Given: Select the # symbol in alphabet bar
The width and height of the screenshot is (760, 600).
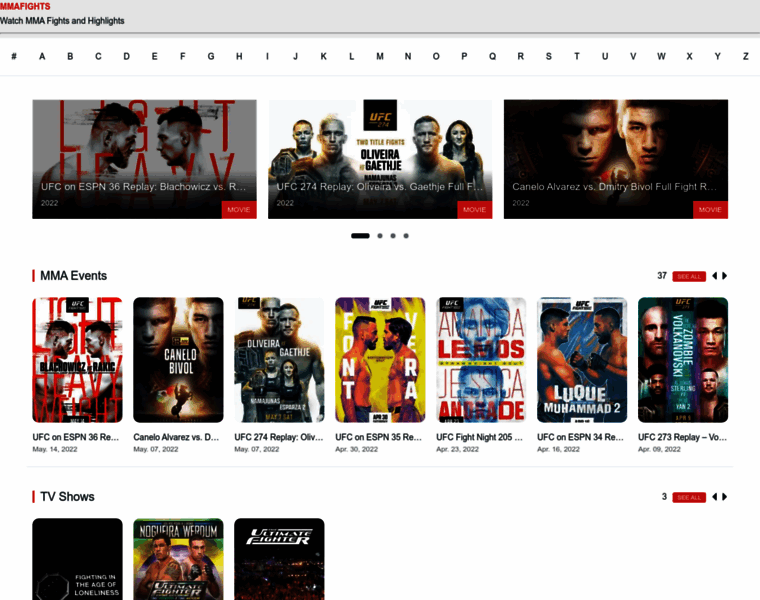Looking at the screenshot, I should 14,56.
